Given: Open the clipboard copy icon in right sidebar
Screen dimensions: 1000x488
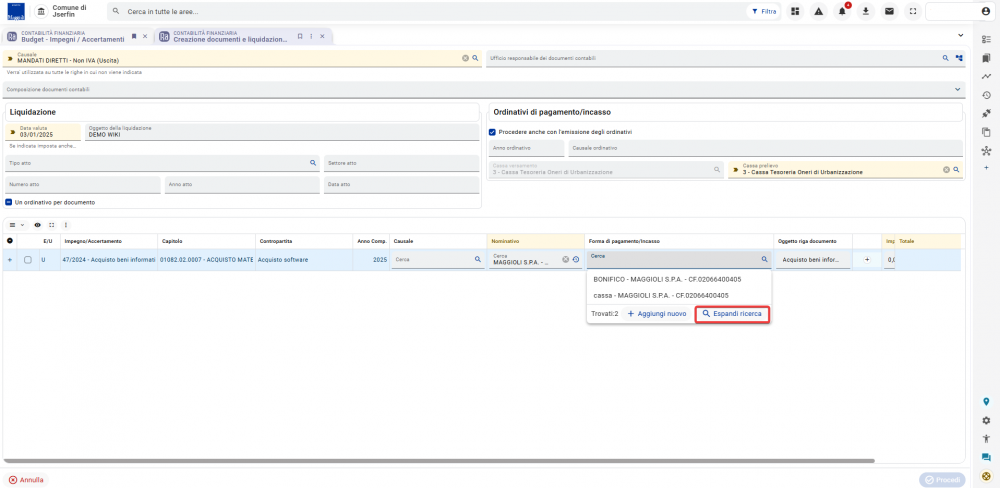Looking at the screenshot, I should click(987, 132).
